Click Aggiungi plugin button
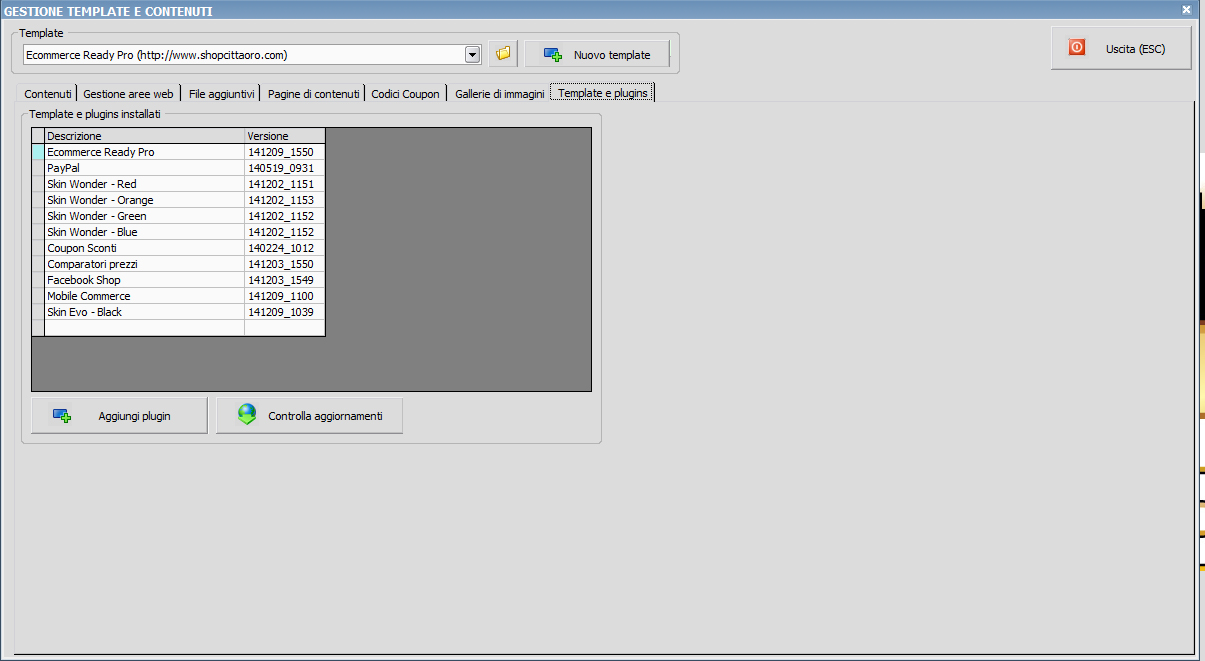Image resolution: width=1205 pixels, height=661 pixels. coord(119,415)
